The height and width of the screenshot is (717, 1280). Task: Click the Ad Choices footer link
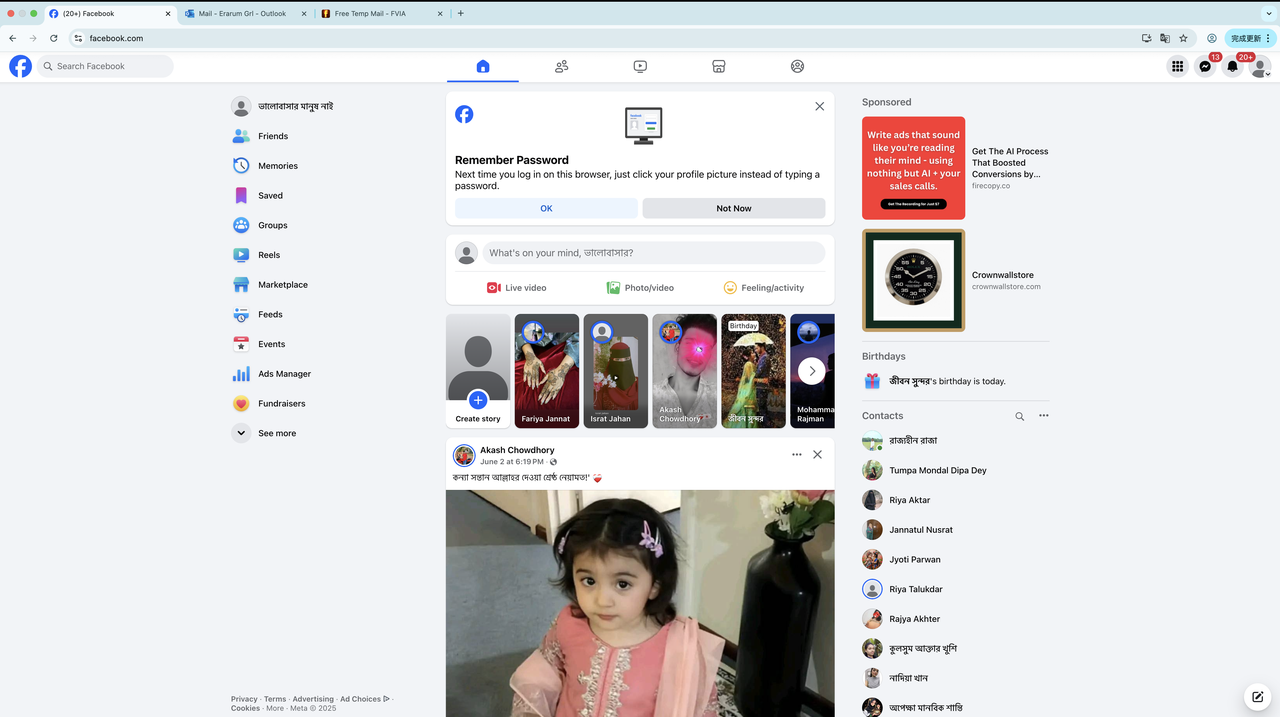364,699
